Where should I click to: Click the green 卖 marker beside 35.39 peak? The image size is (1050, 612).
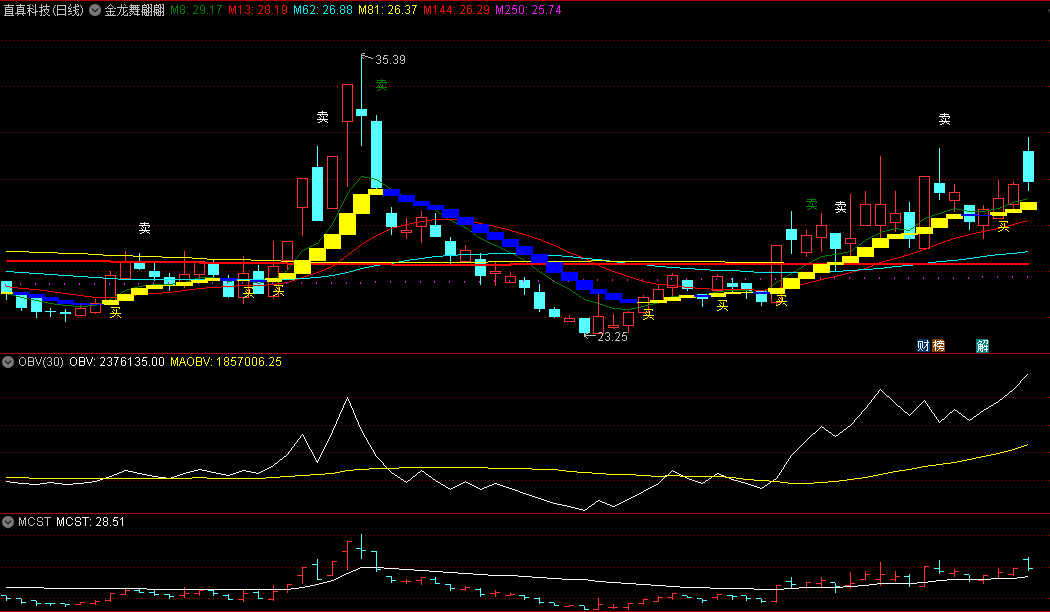(382, 85)
